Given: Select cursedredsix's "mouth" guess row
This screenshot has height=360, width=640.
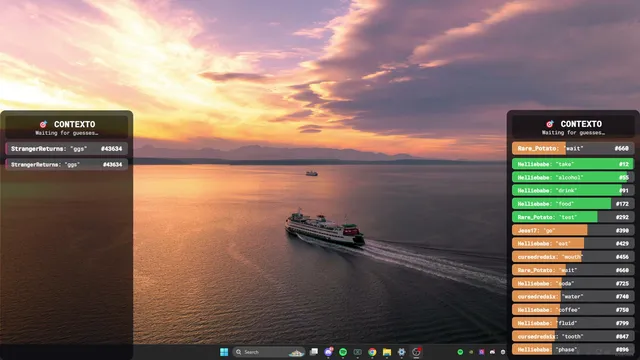Looking at the screenshot, I should tap(573, 257).
